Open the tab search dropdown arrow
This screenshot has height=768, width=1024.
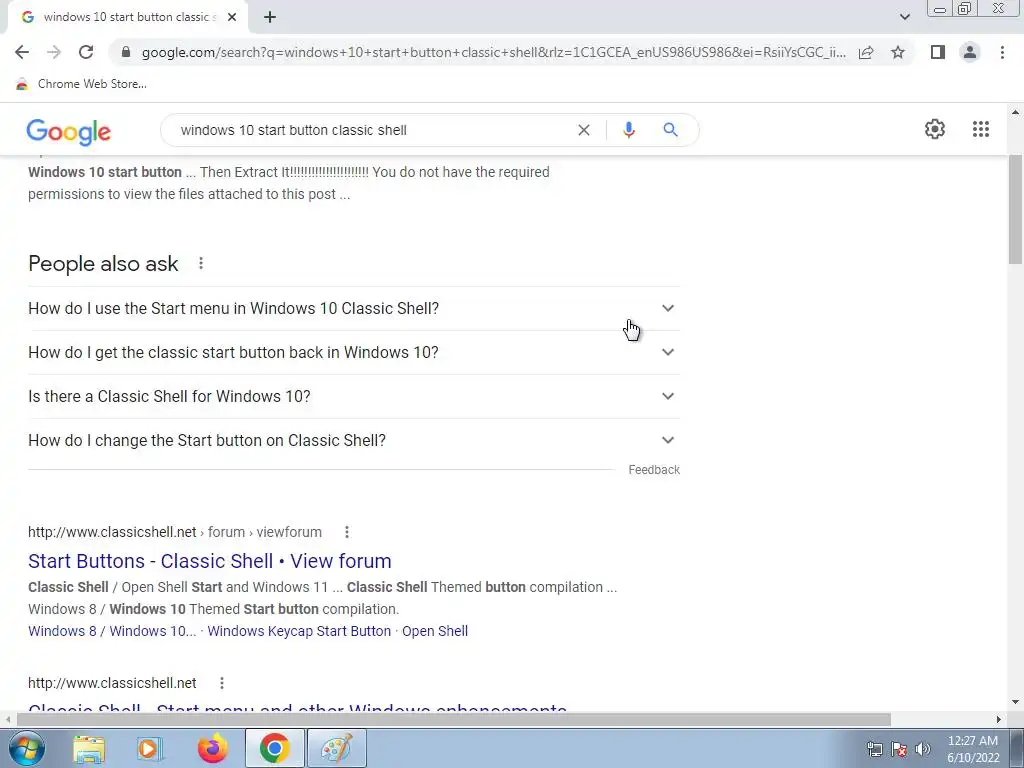[904, 17]
